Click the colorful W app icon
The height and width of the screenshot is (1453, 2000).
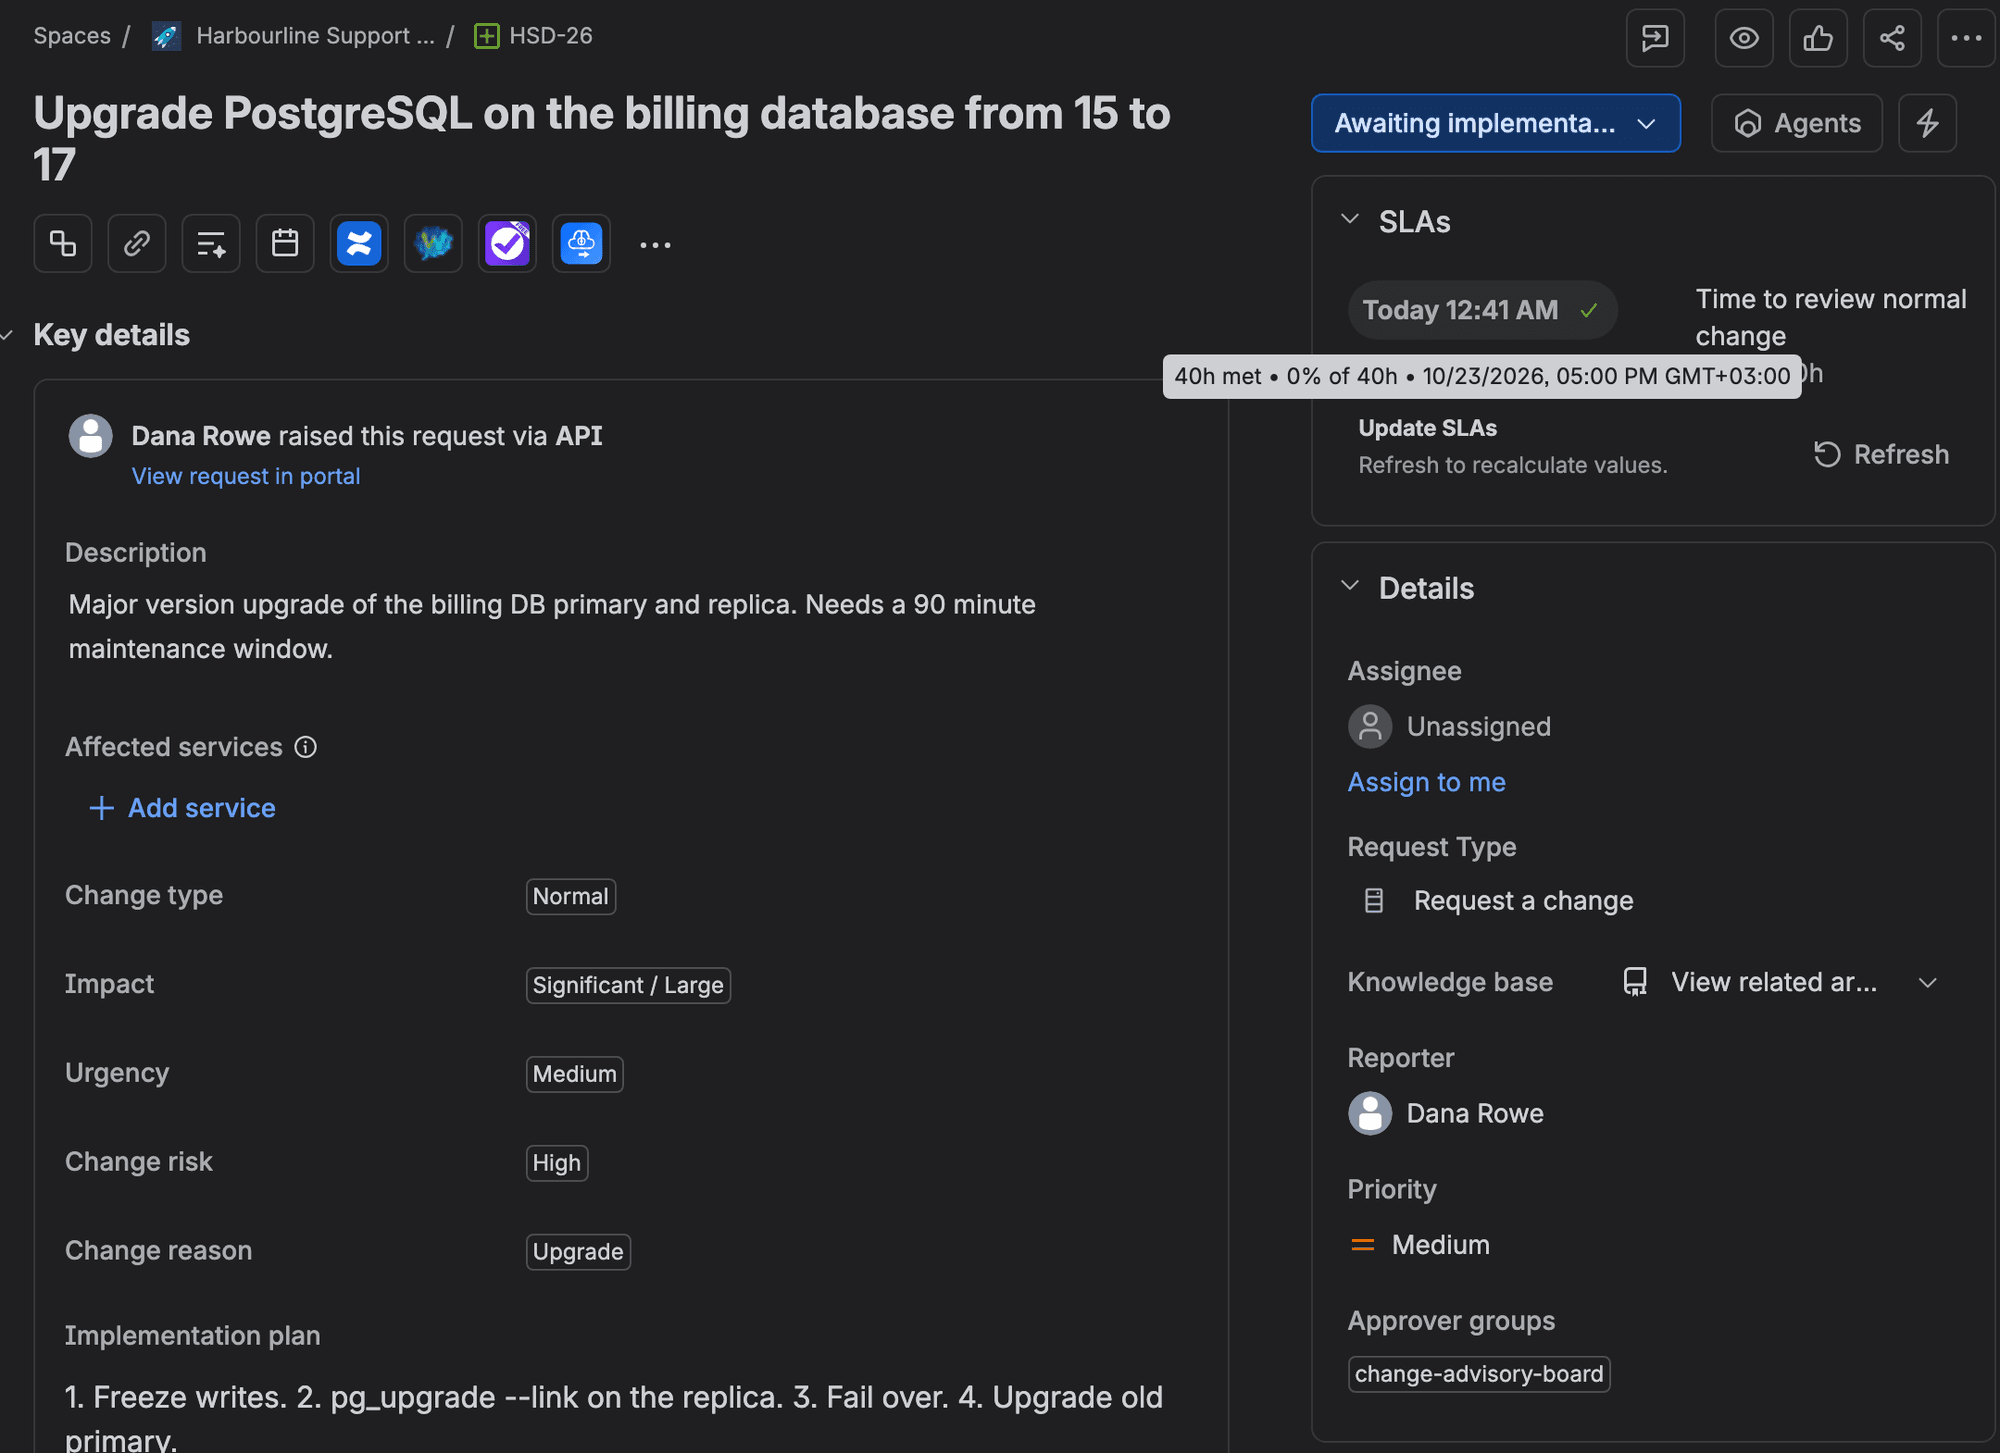tap(433, 243)
